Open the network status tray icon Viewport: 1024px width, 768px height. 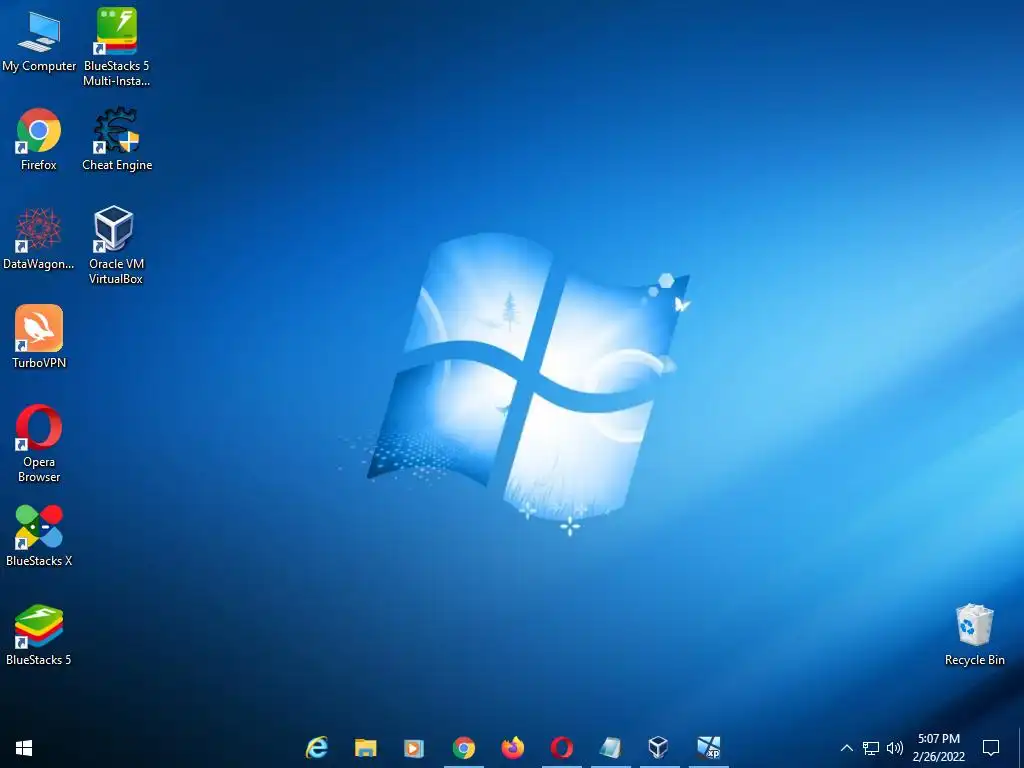(x=871, y=748)
